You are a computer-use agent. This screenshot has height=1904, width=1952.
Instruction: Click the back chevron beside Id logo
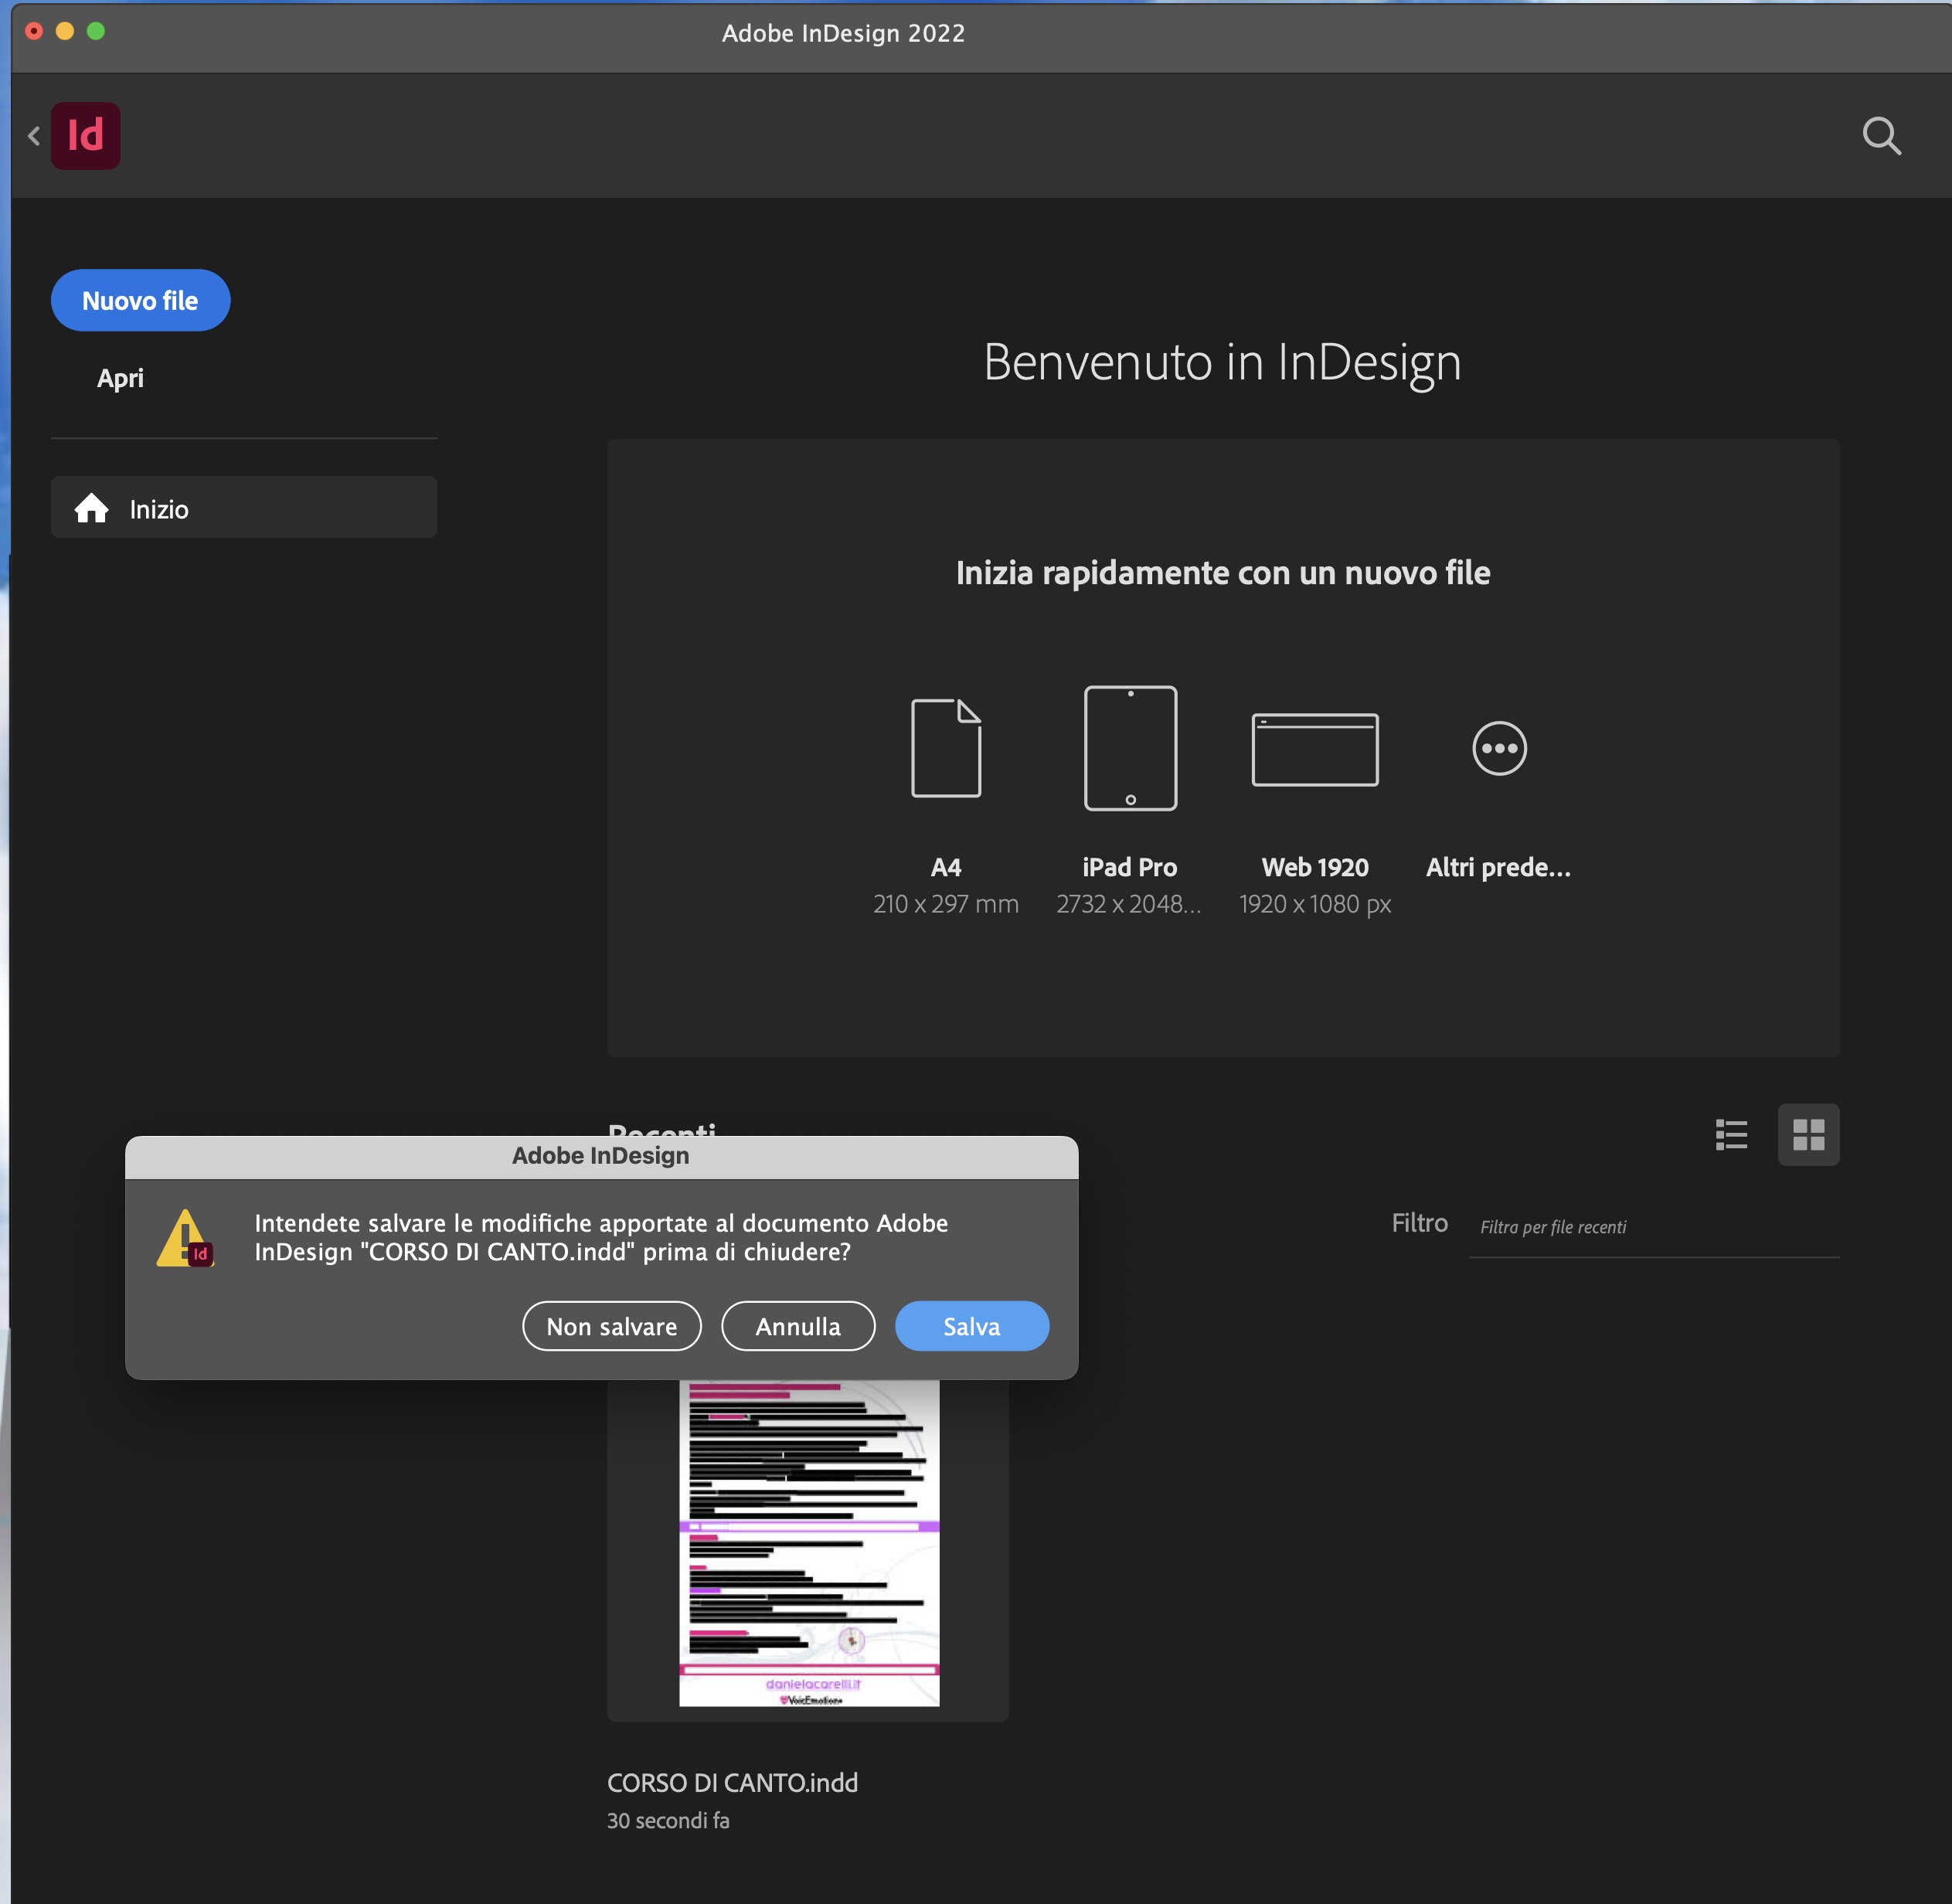[34, 136]
